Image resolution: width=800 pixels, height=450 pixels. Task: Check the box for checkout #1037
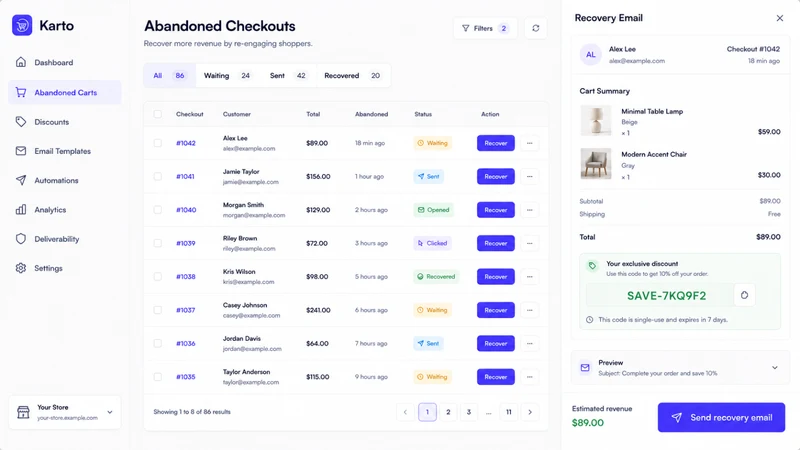[x=158, y=310]
